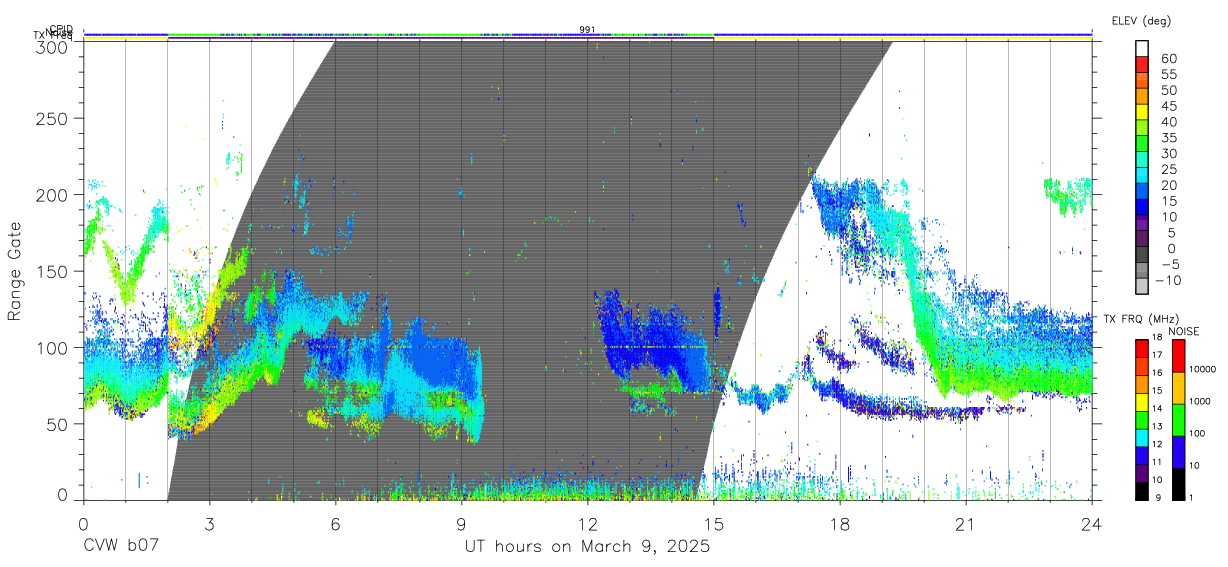
Task: Click the green segment of NOISE color bar
Action: point(1178,419)
